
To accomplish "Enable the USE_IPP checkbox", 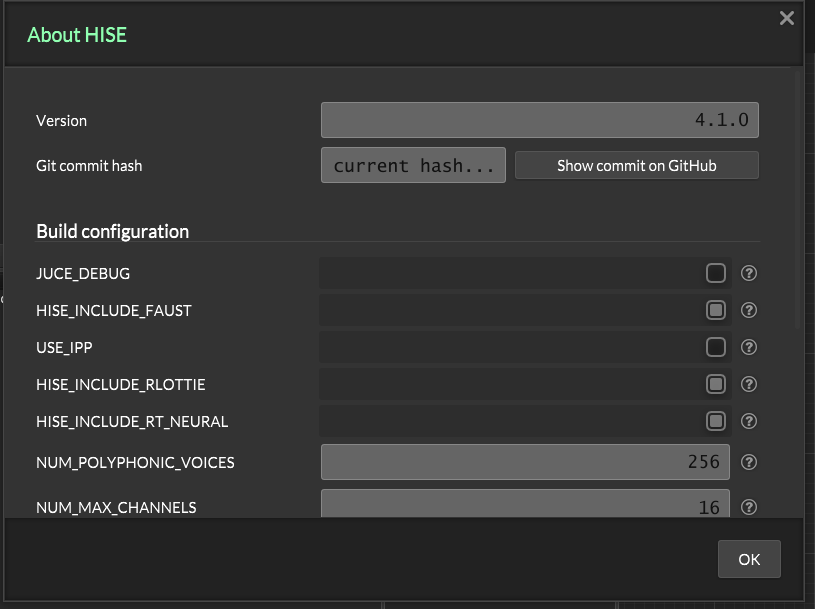I will (x=715, y=347).
